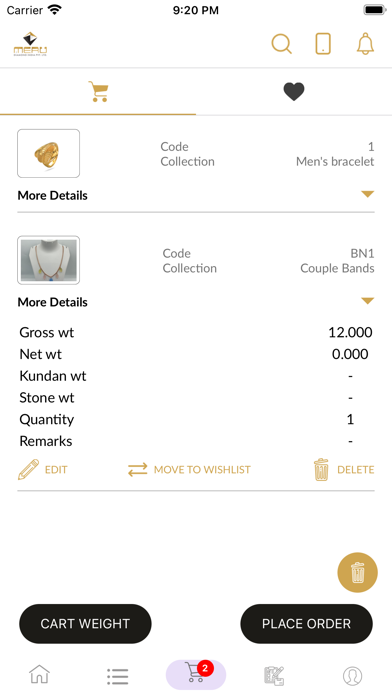392x696 pixels.
Task: Edit the Couple Bands cart item
Action: [43, 470]
